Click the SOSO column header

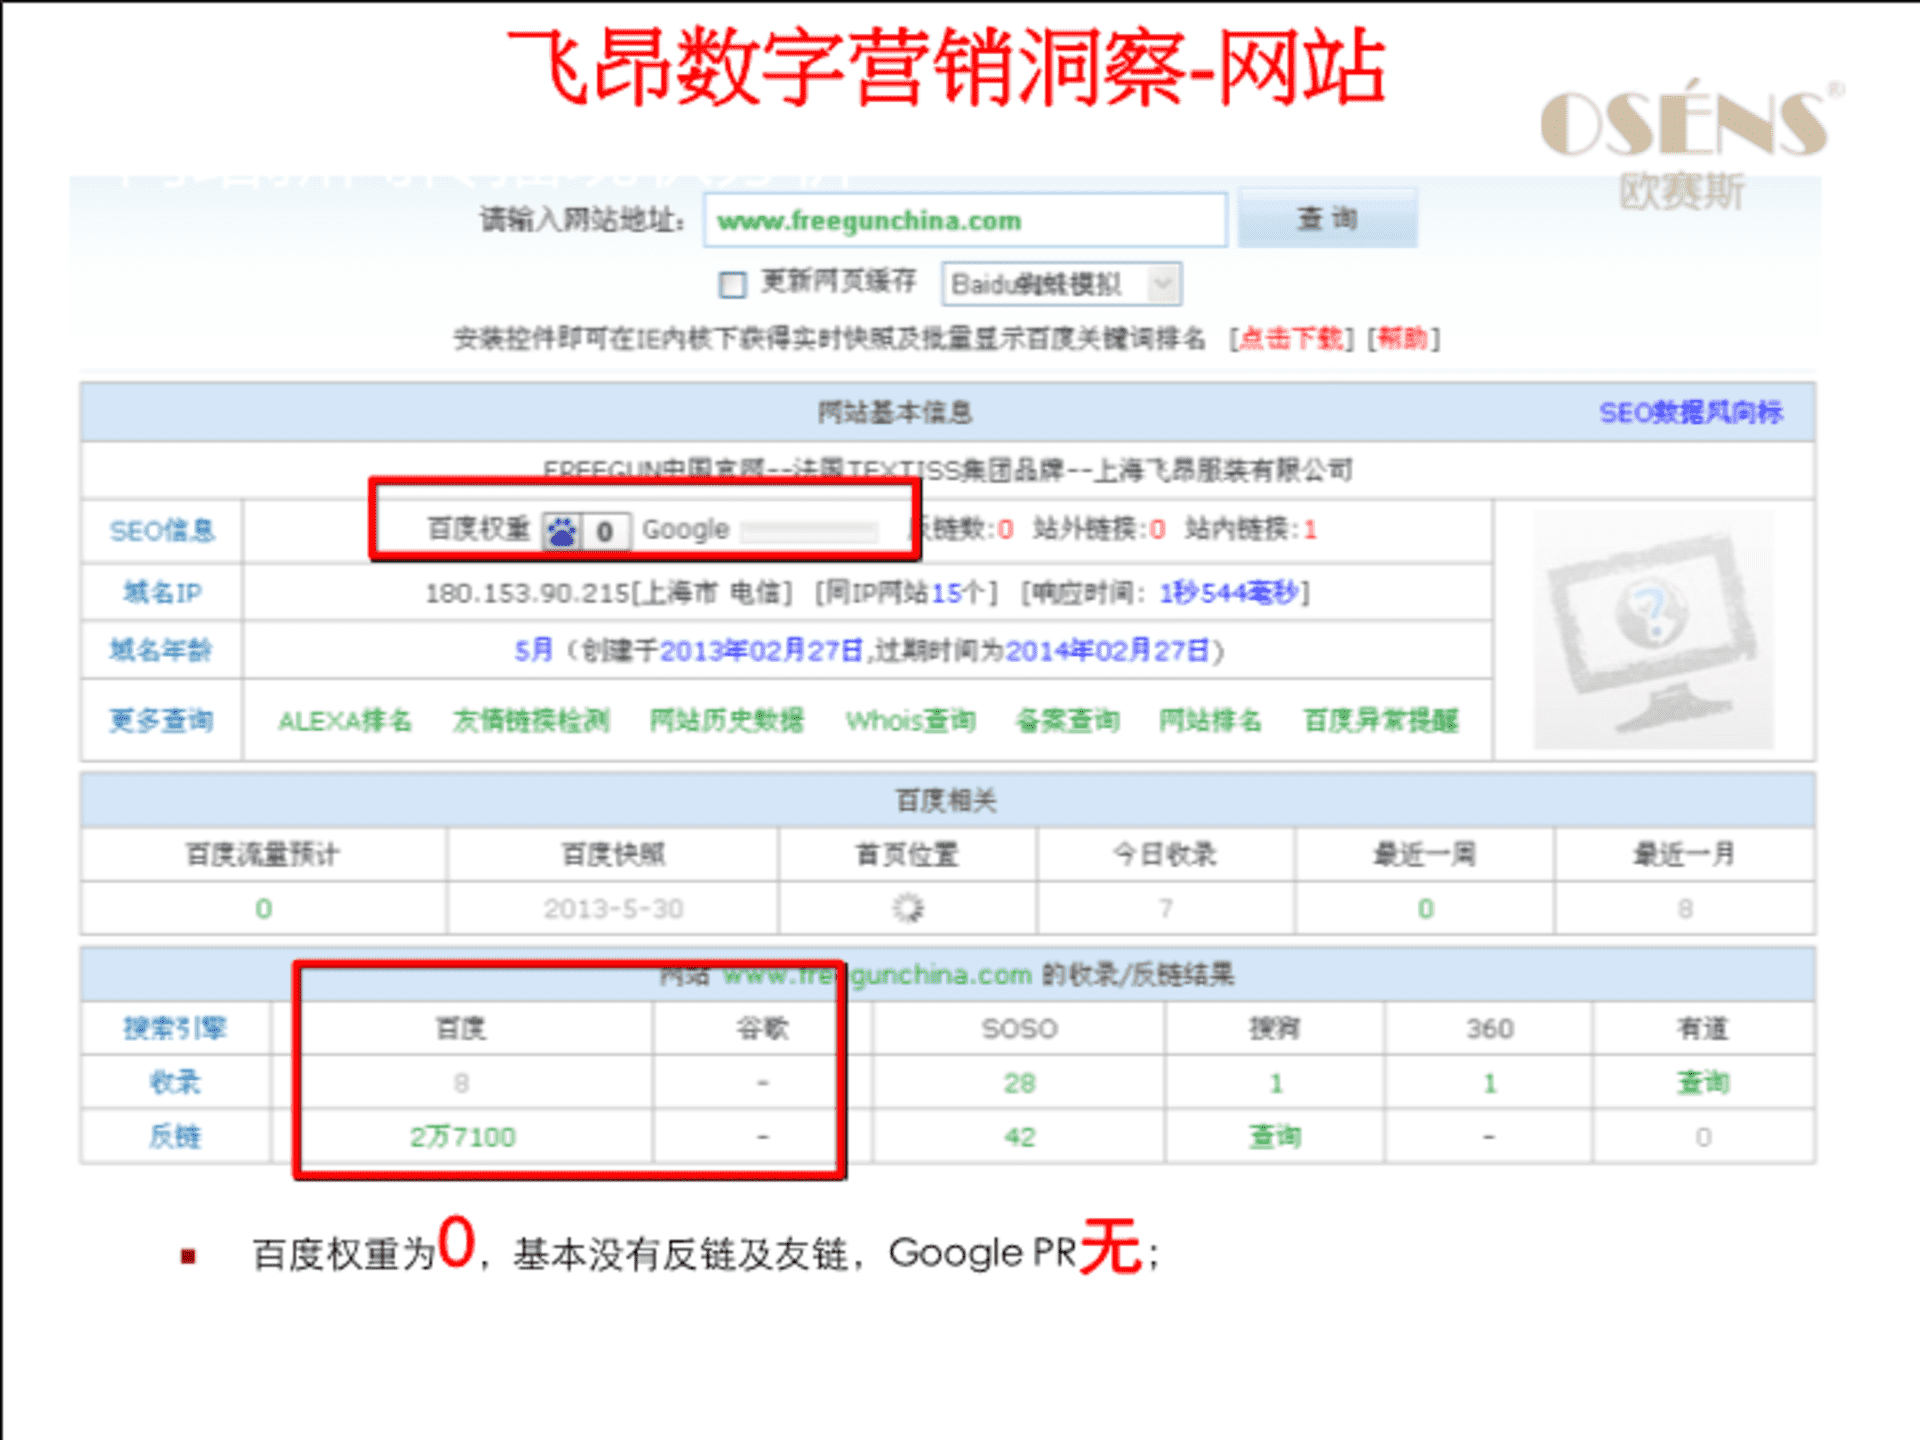pyautogui.click(x=1019, y=1028)
